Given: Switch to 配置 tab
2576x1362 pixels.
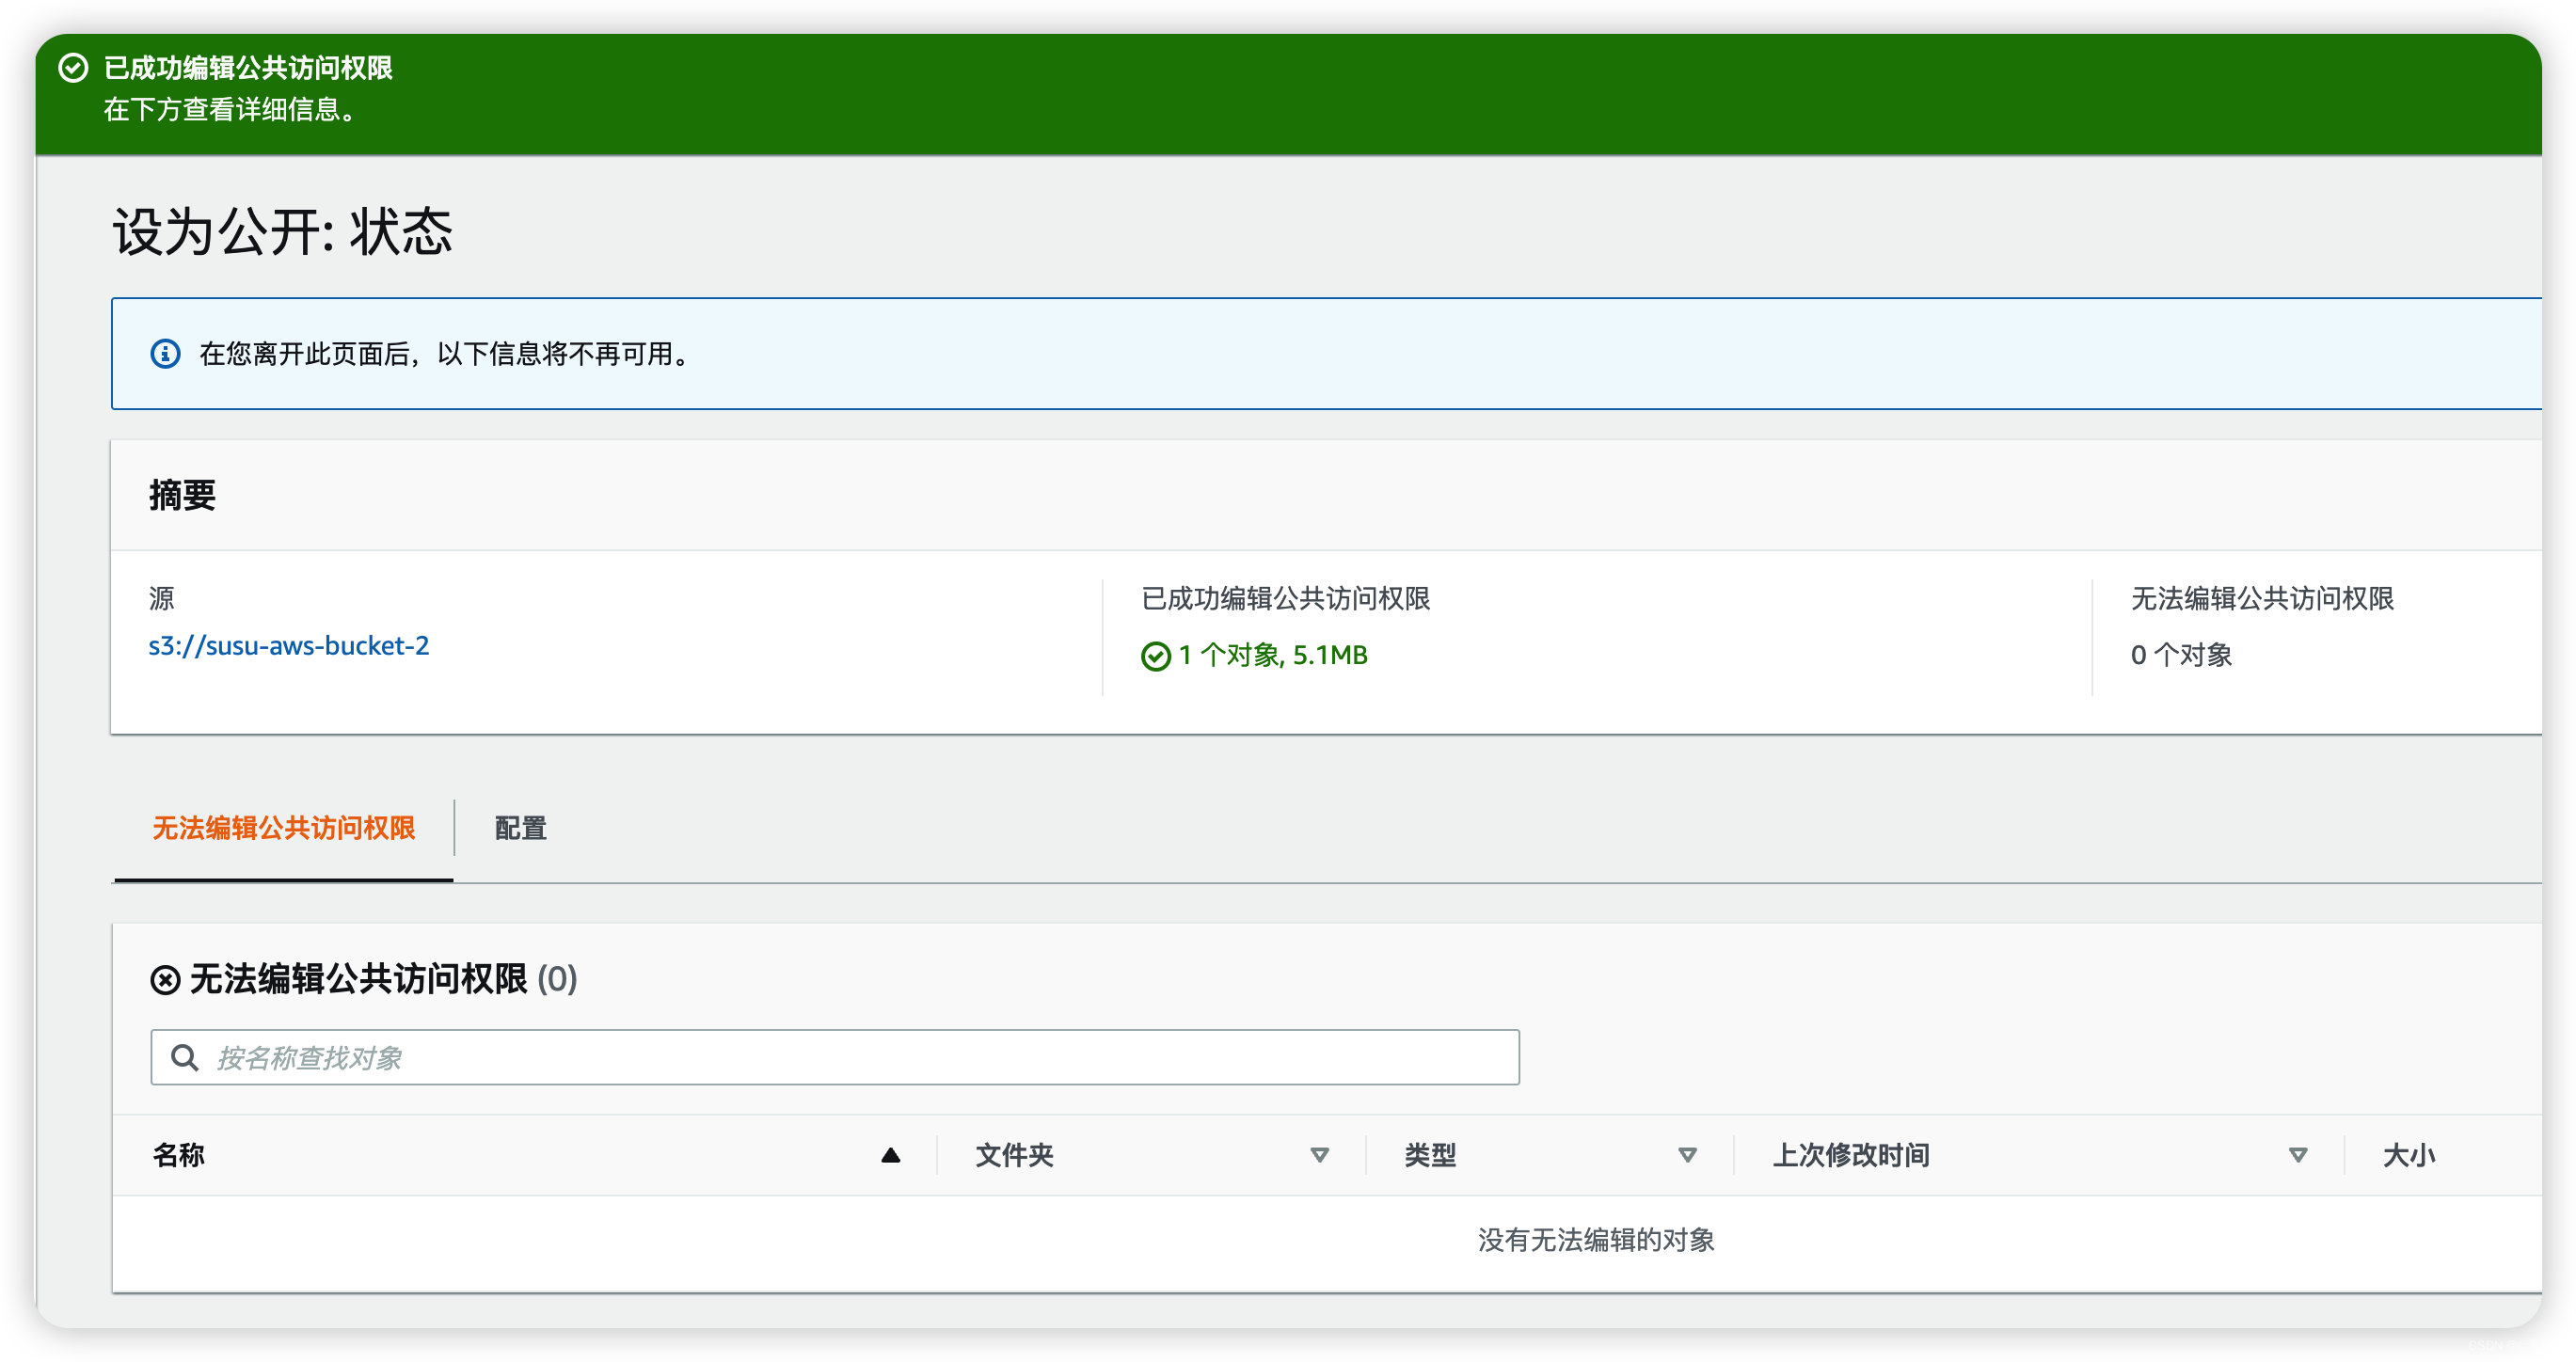Looking at the screenshot, I should tap(521, 829).
